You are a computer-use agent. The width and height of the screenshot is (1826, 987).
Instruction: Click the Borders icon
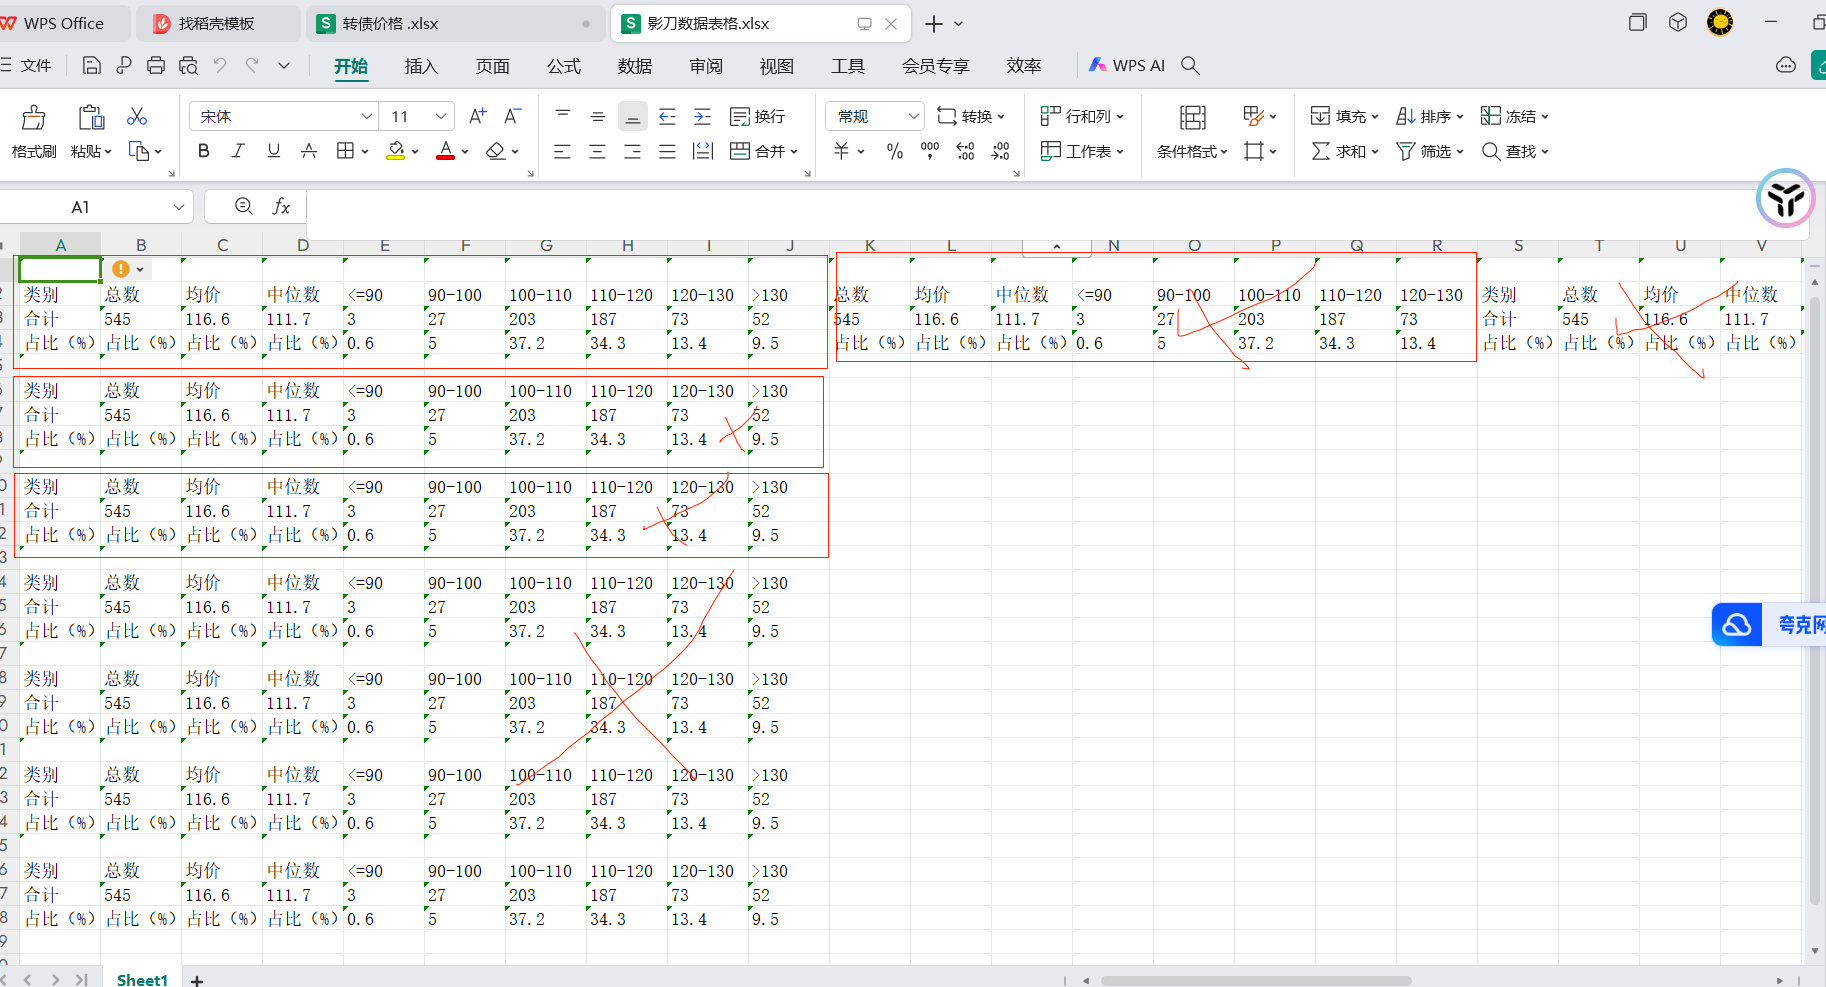pos(345,151)
